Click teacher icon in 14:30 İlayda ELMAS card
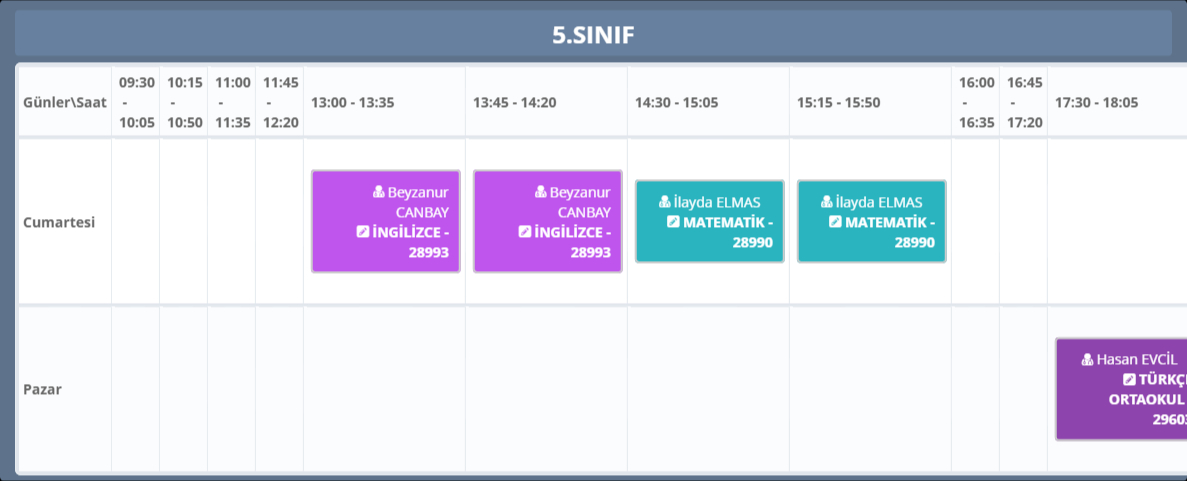Image resolution: width=1187 pixels, height=481 pixels. [x=664, y=202]
